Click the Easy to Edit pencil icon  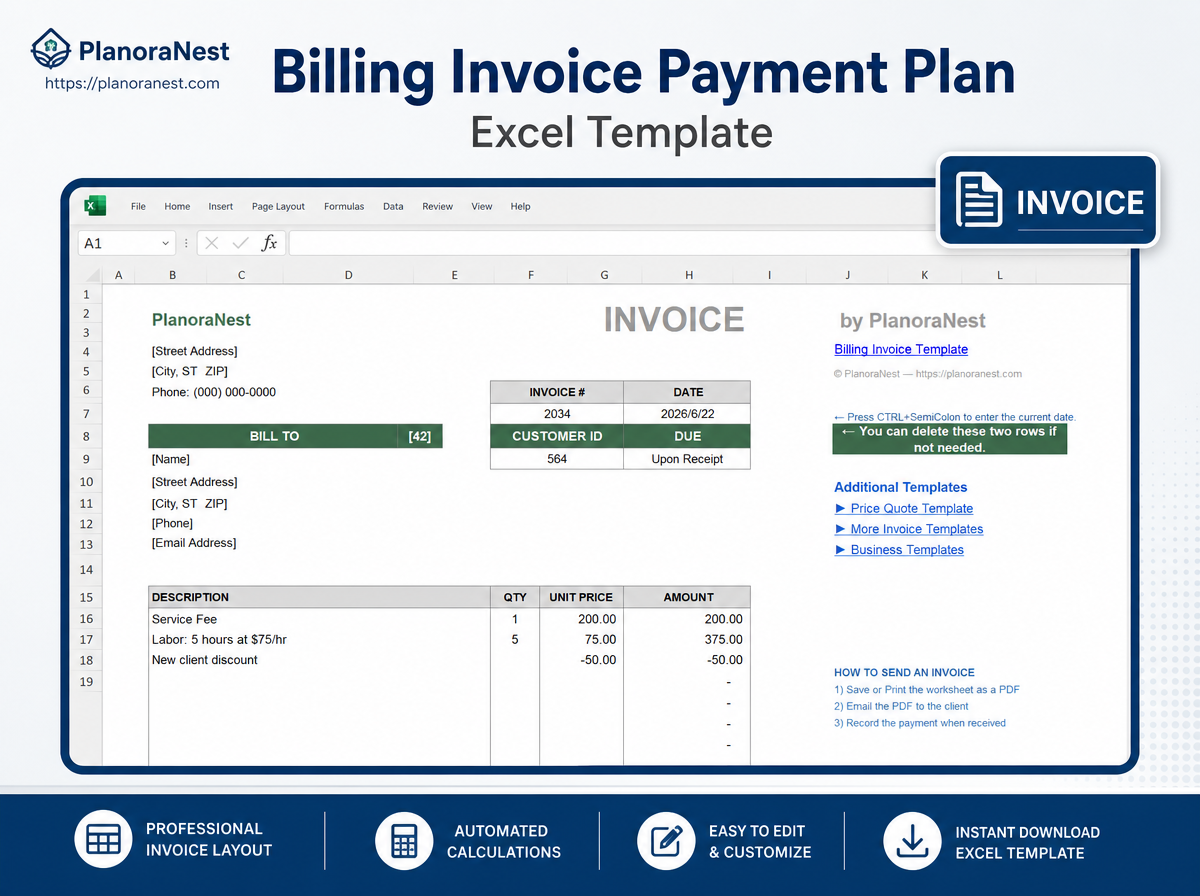(x=665, y=840)
